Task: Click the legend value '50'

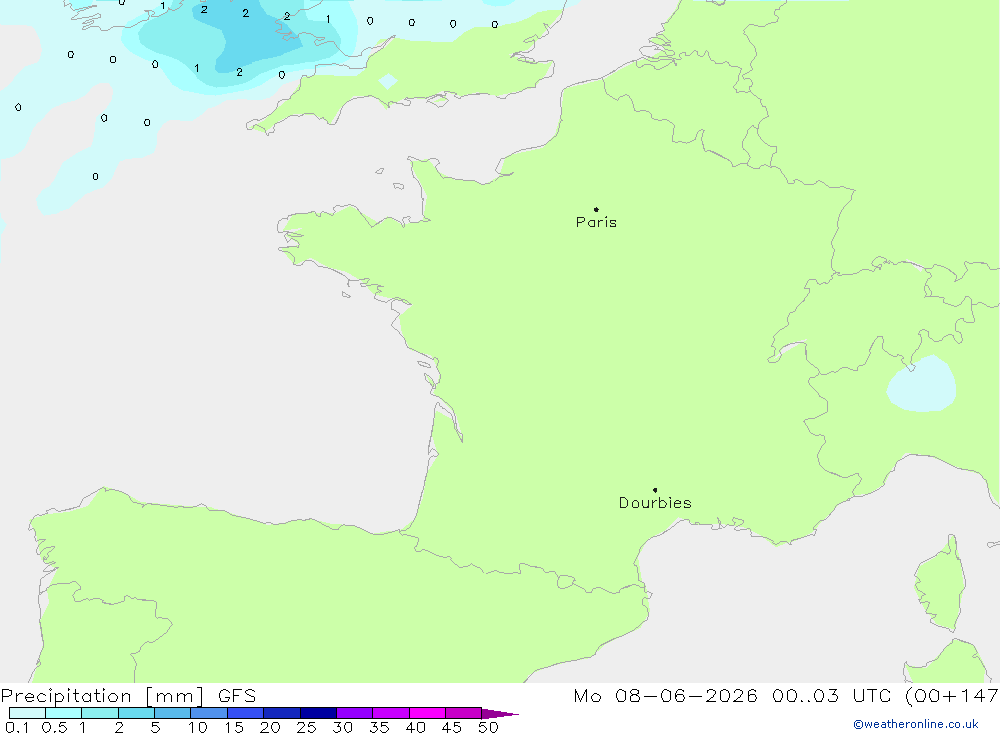Action: pyautogui.click(x=488, y=727)
